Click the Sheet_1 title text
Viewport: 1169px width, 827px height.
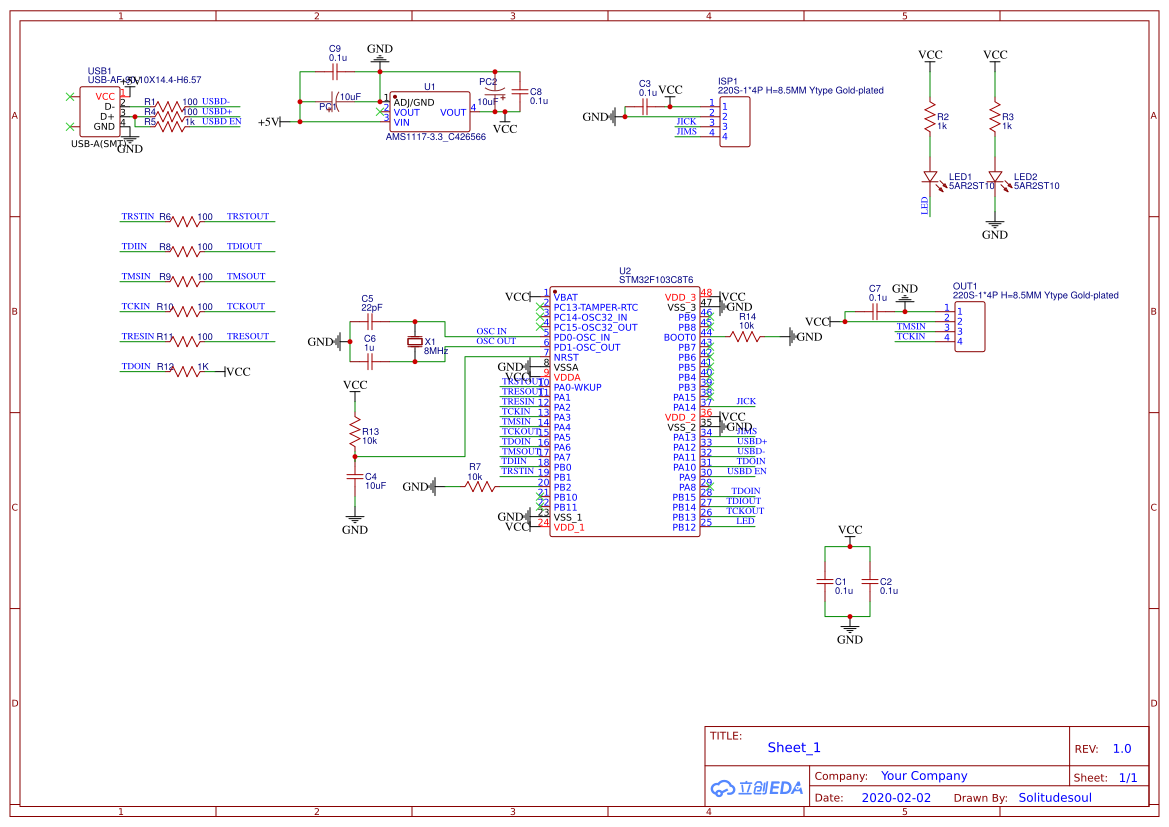(x=793, y=748)
